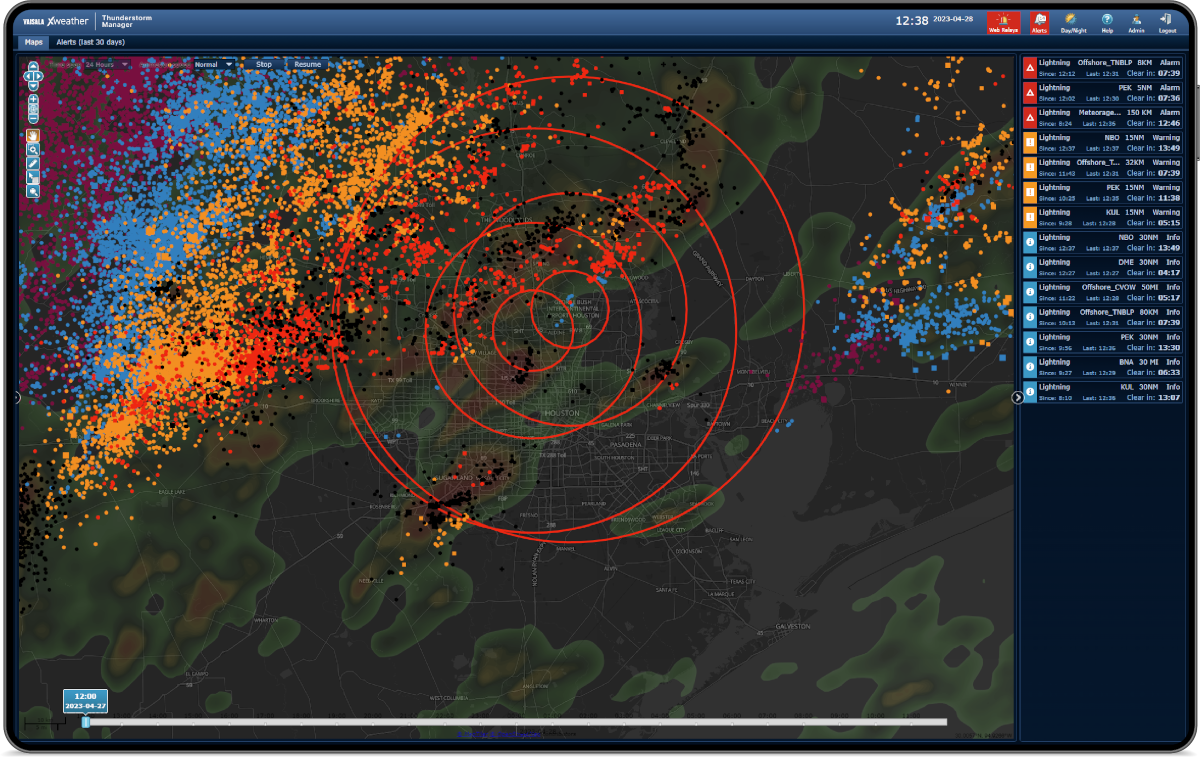Click info icon for DME 30NM
This screenshot has height=757, width=1200.
tap(1029, 268)
